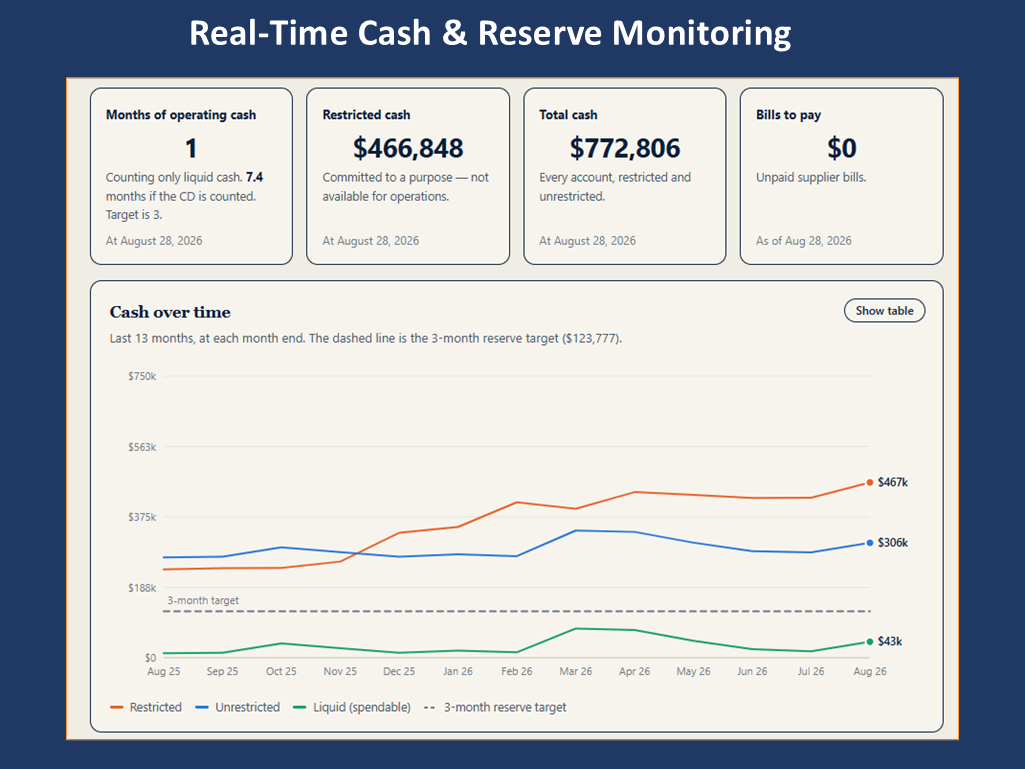The image size is (1025, 769).
Task: Click the $750k y-axis label
Action: coord(142,376)
